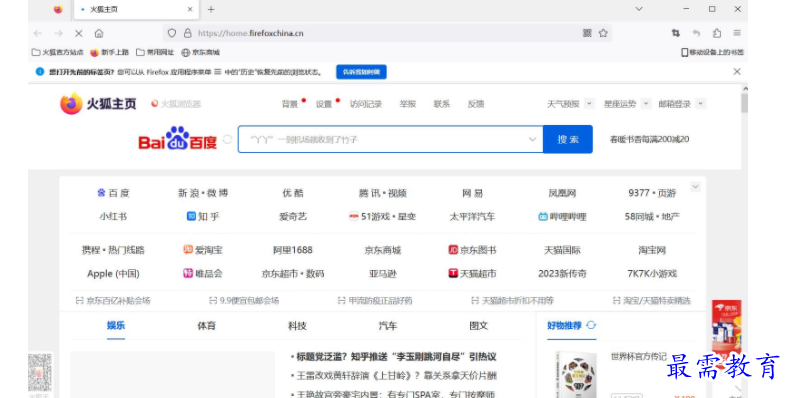Open the 天猫超市 link
Image resolution: width=788 pixels, height=398 pixels.
point(472,273)
